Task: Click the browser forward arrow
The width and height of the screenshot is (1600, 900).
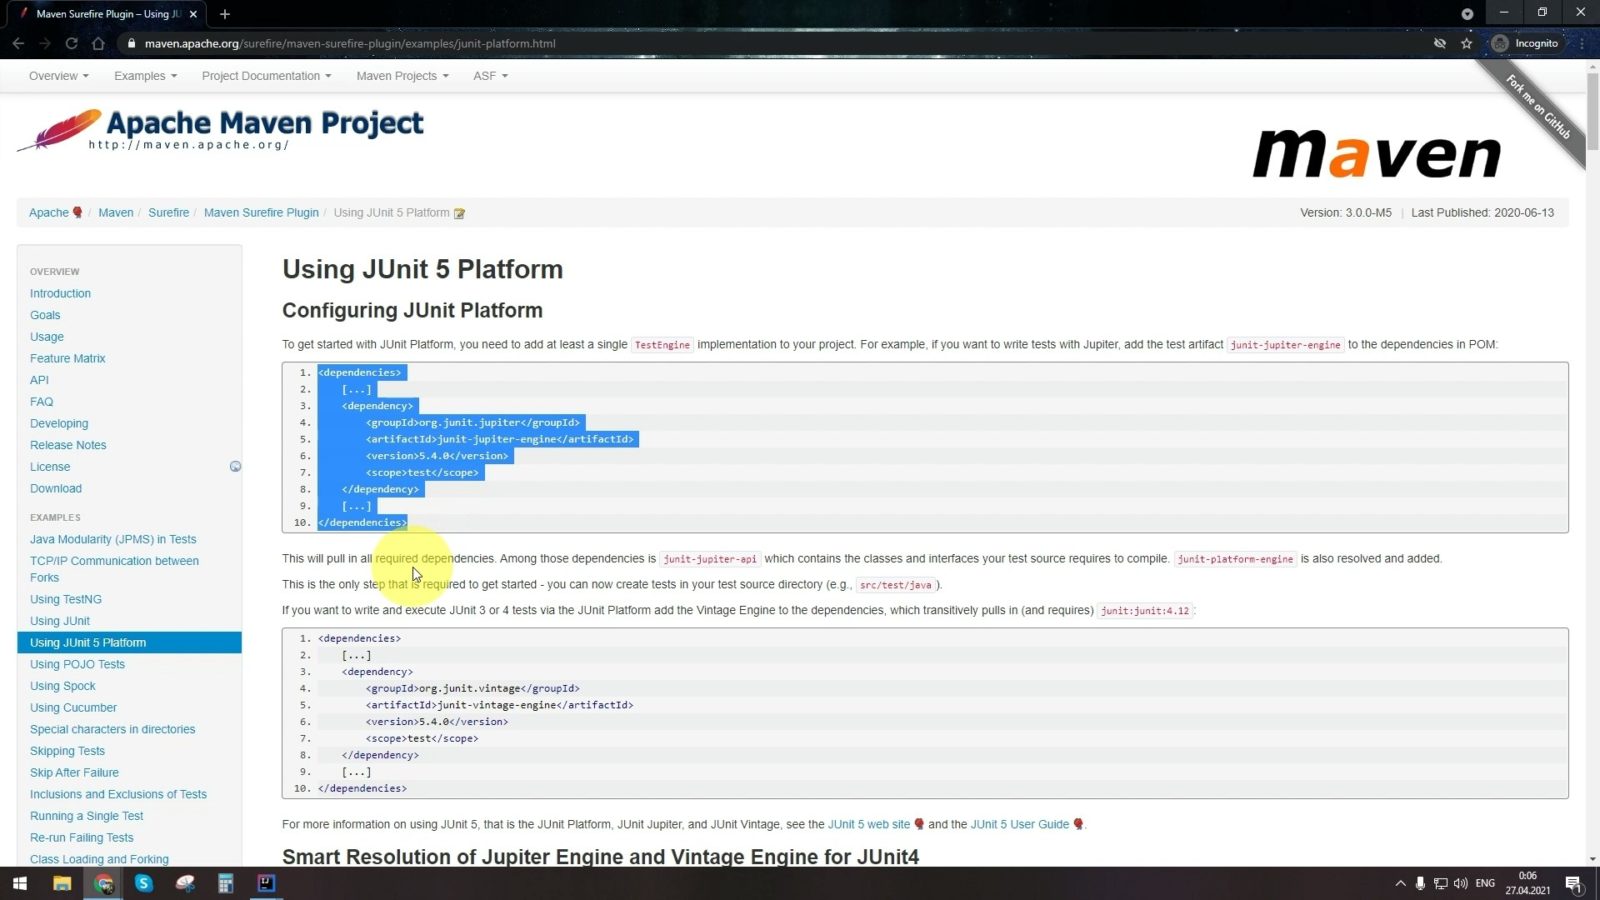Action: click(x=45, y=43)
